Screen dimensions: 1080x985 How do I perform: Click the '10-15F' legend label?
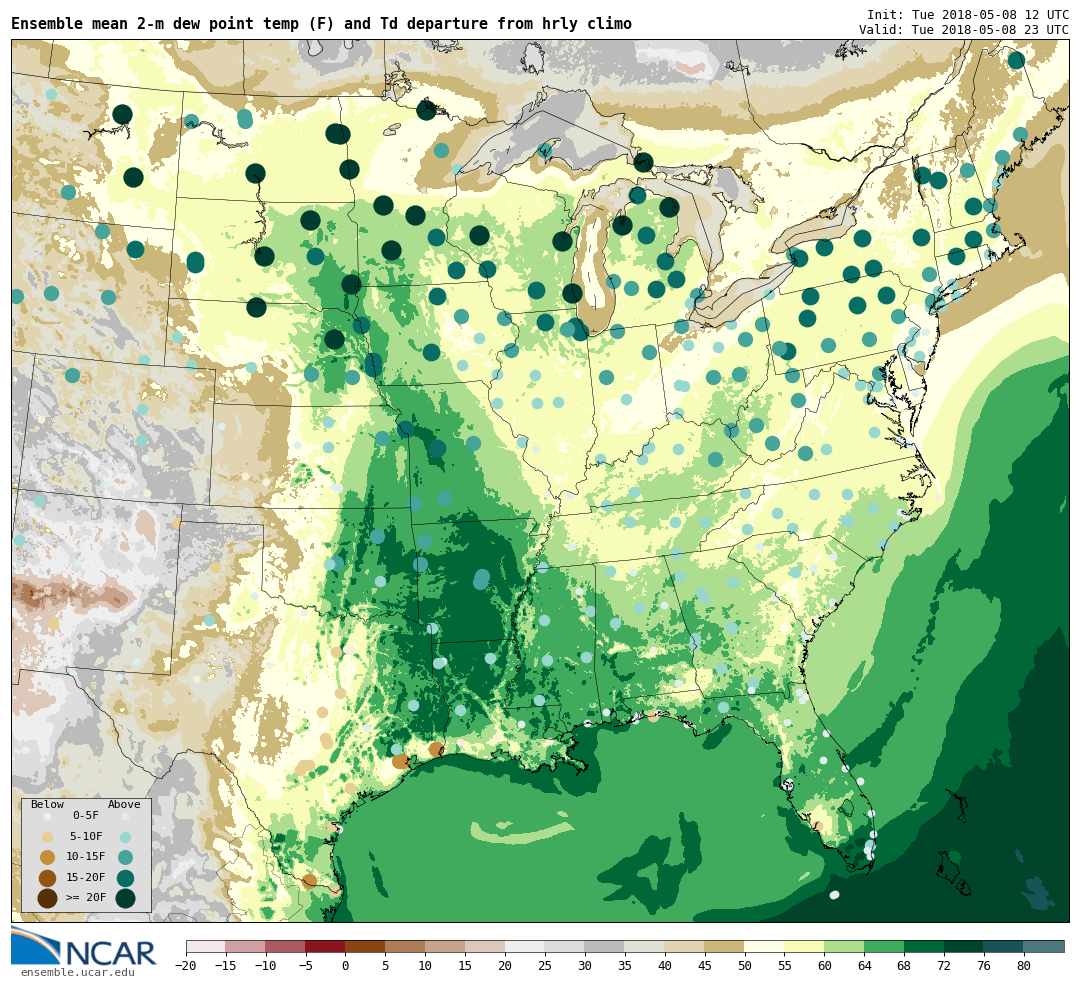86,857
